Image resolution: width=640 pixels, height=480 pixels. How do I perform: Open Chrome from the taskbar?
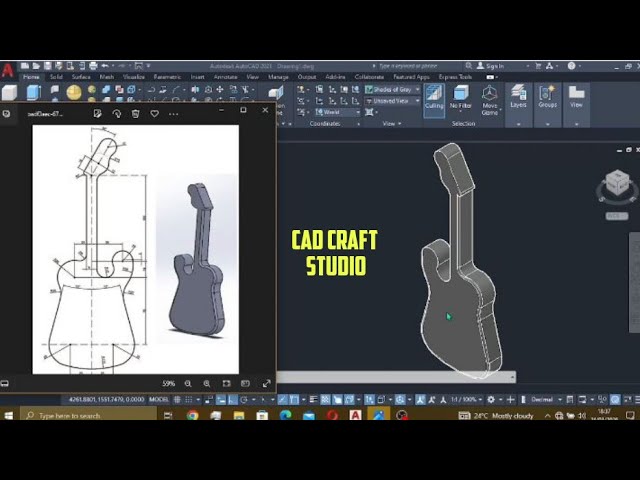192,416
